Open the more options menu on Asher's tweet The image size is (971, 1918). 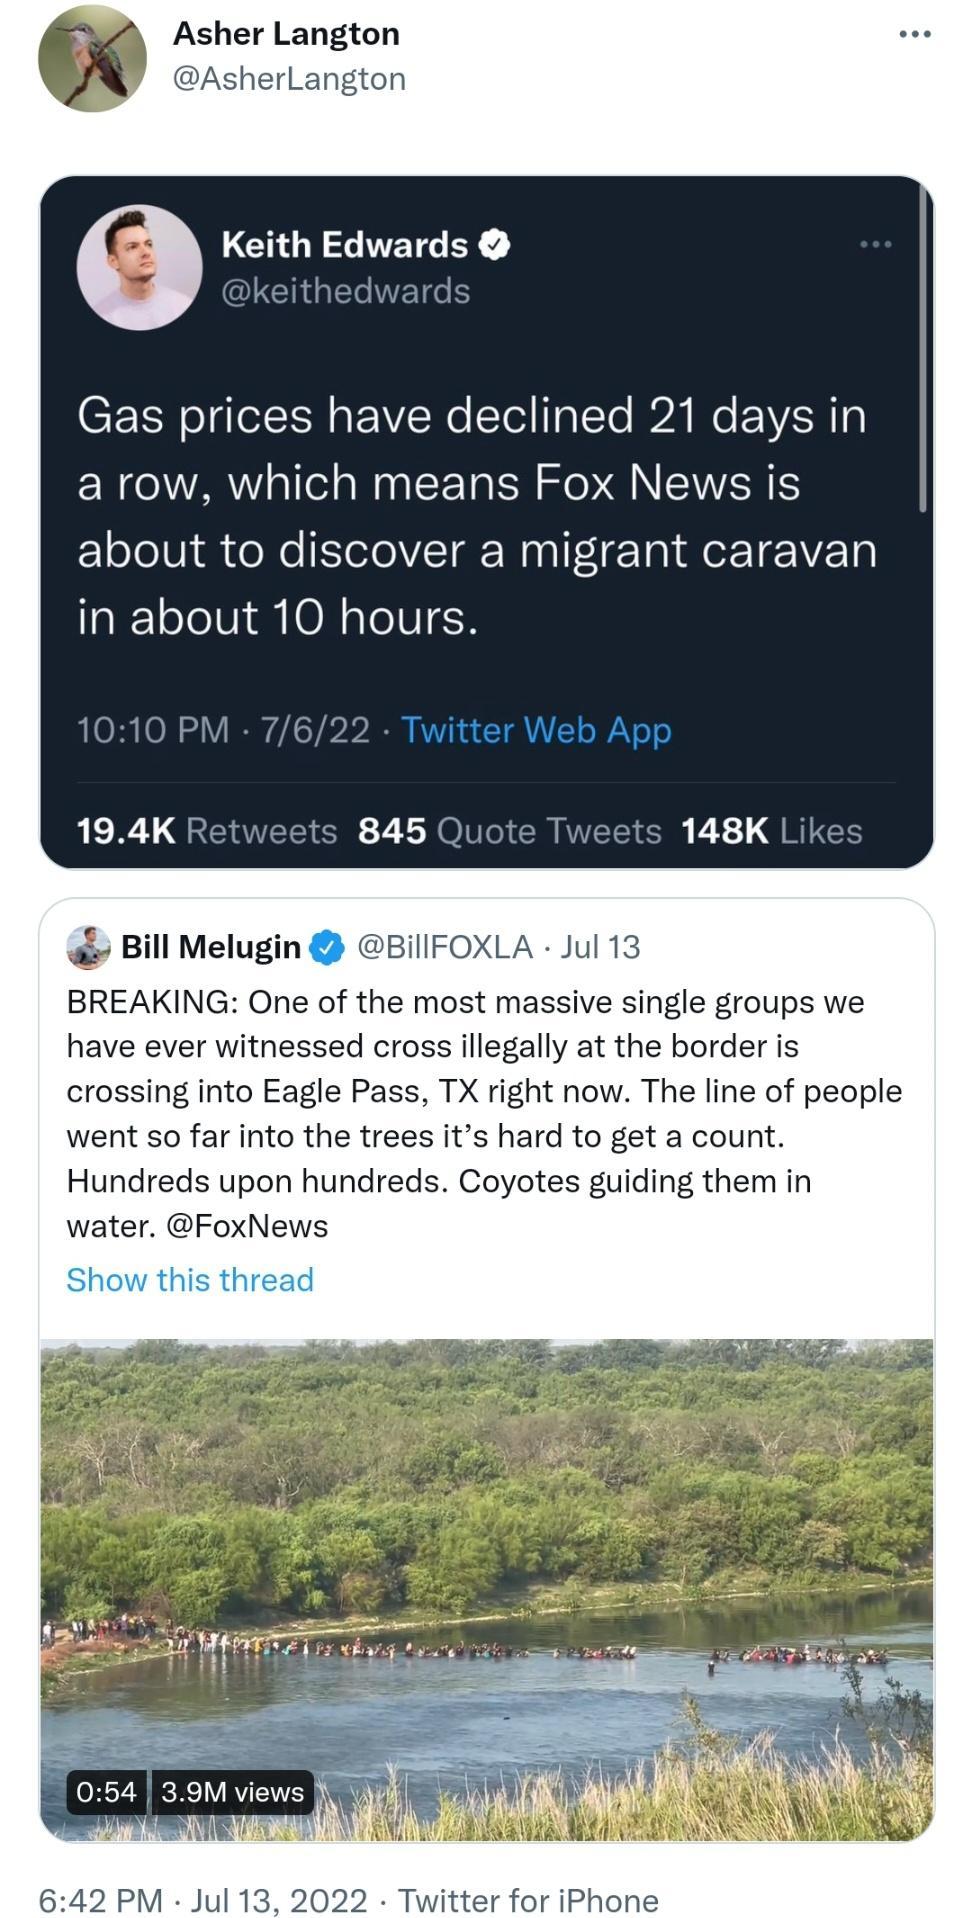(915, 33)
